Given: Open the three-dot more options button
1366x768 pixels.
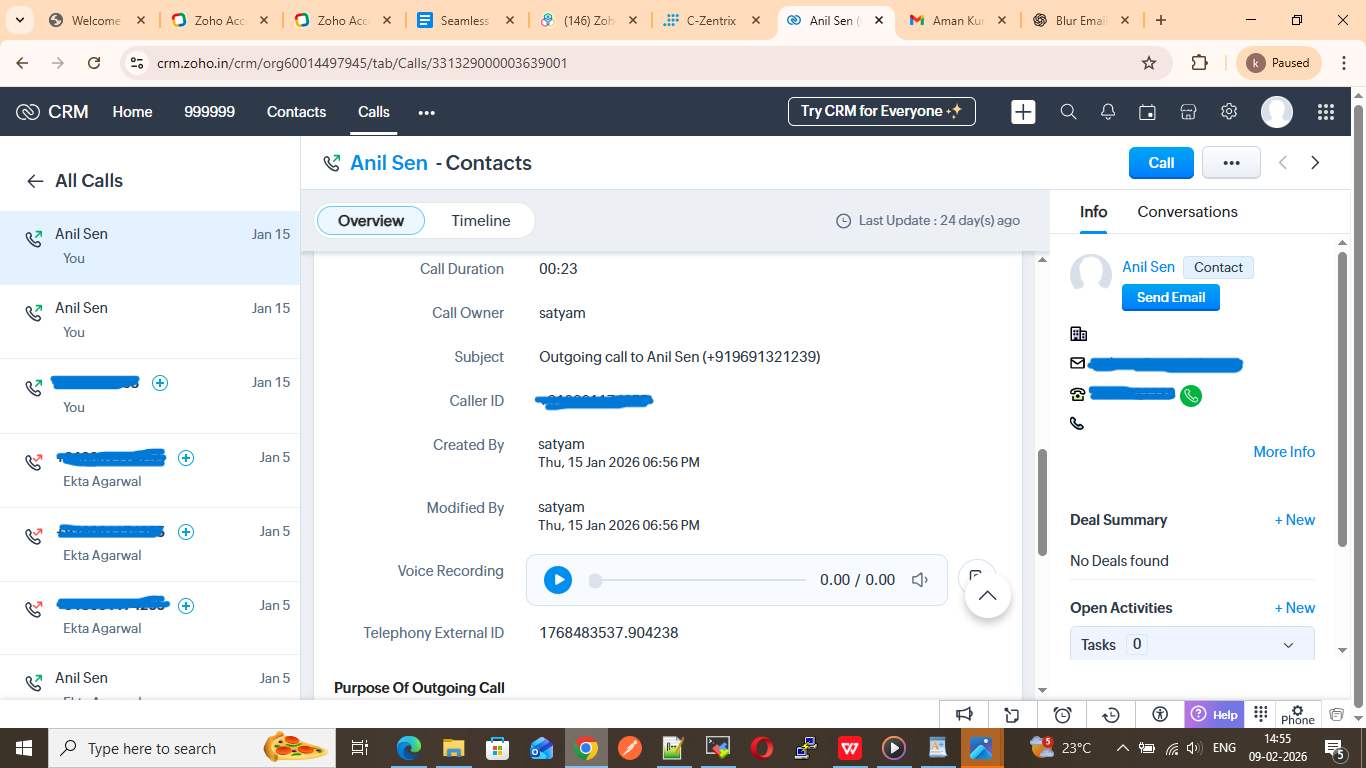Looking at the screenshot, I should (1230, 163).
